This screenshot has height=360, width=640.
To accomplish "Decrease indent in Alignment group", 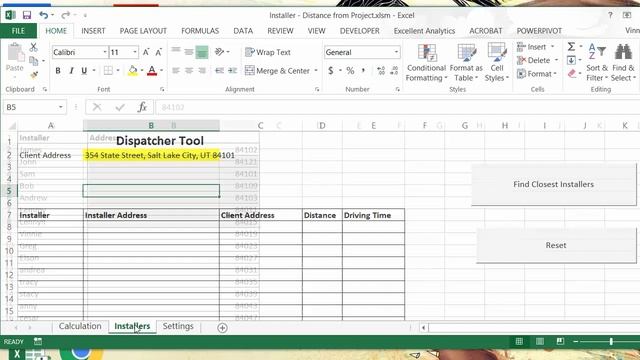I will point(219,71).
